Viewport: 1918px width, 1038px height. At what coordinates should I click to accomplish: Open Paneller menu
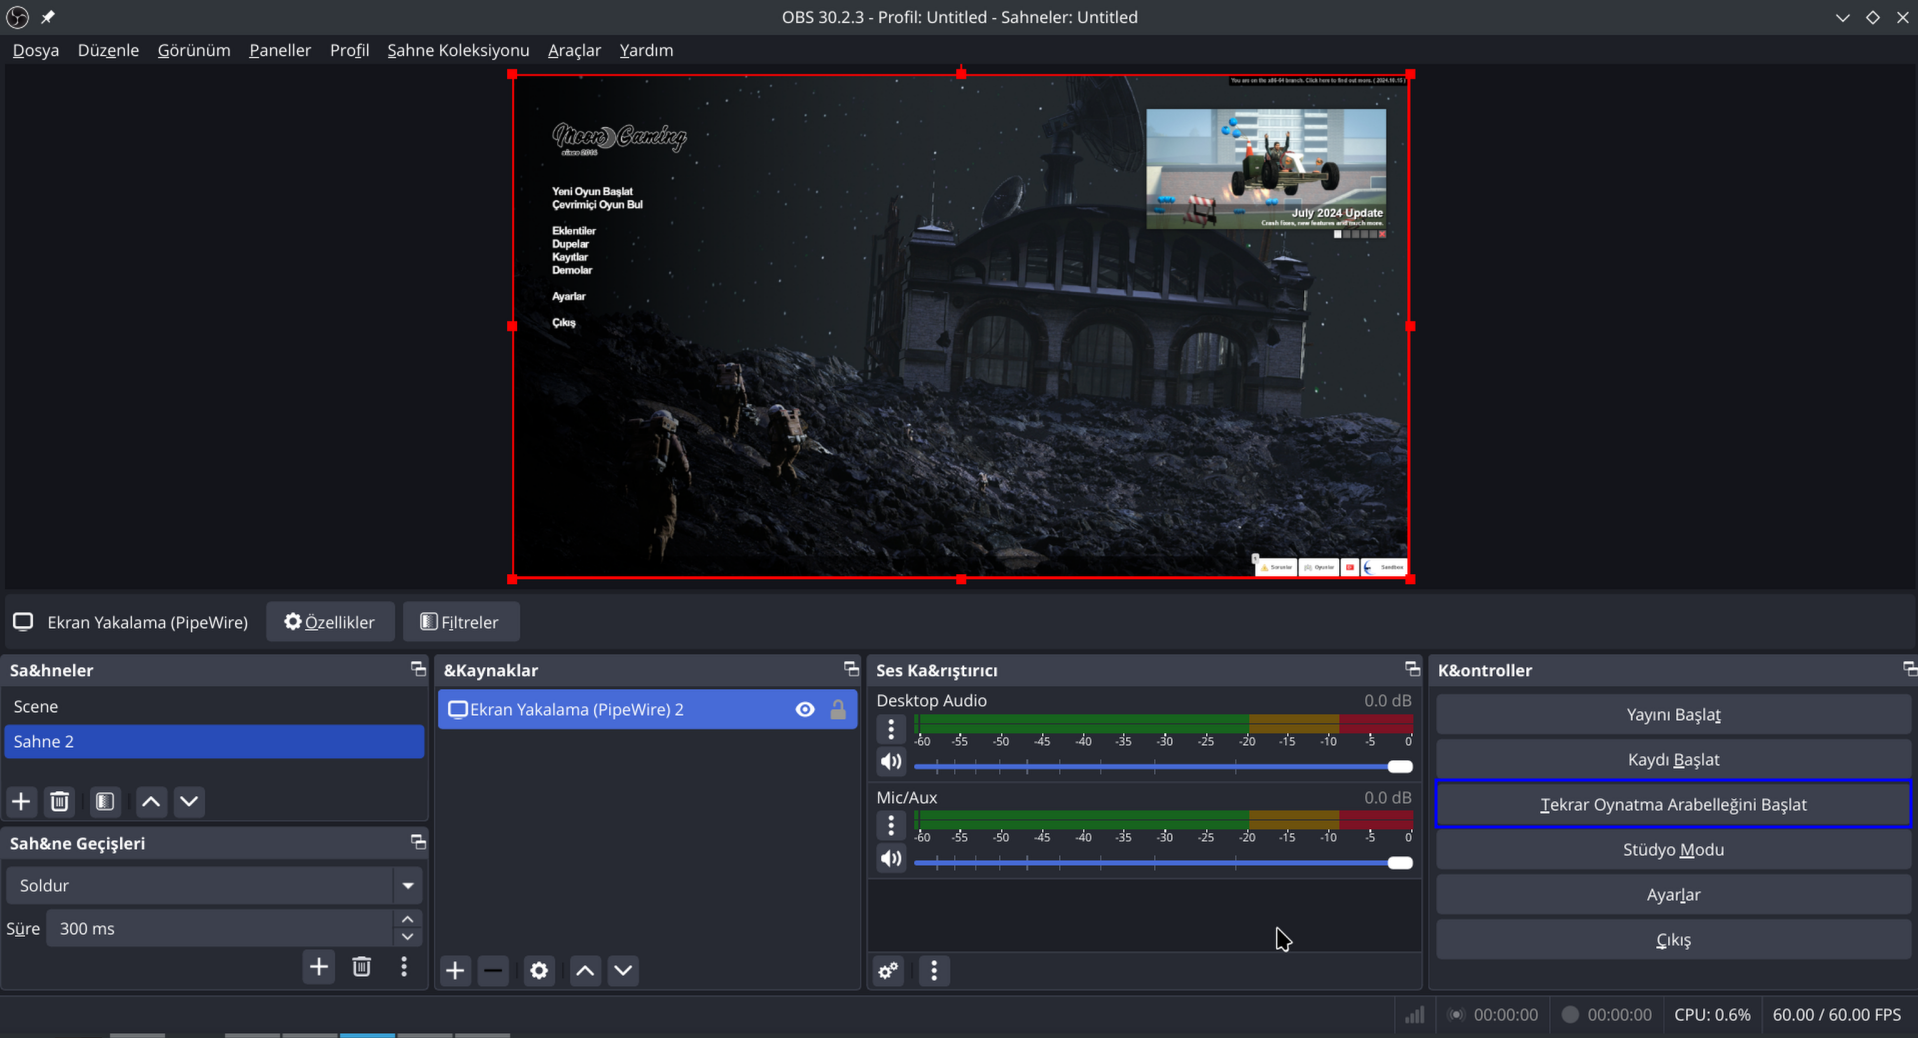(280, 50)
